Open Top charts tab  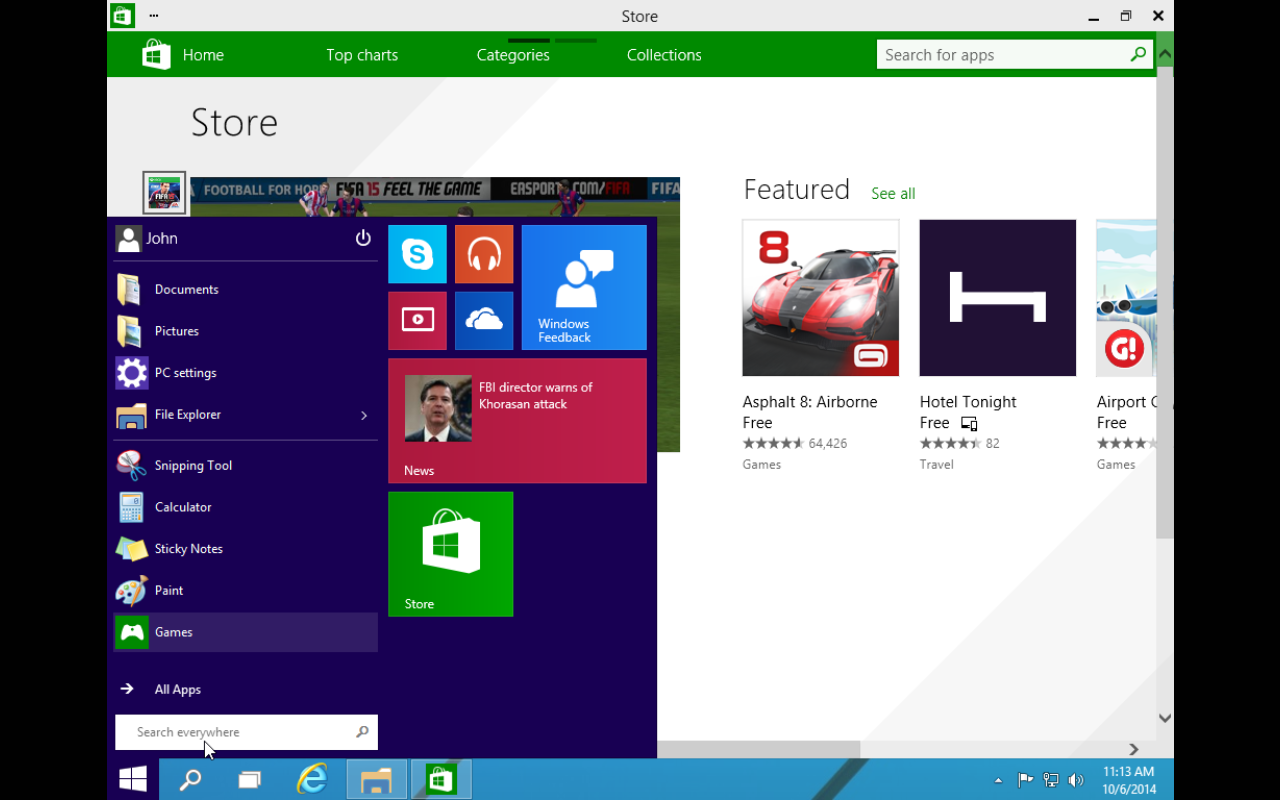pos(362,55)
